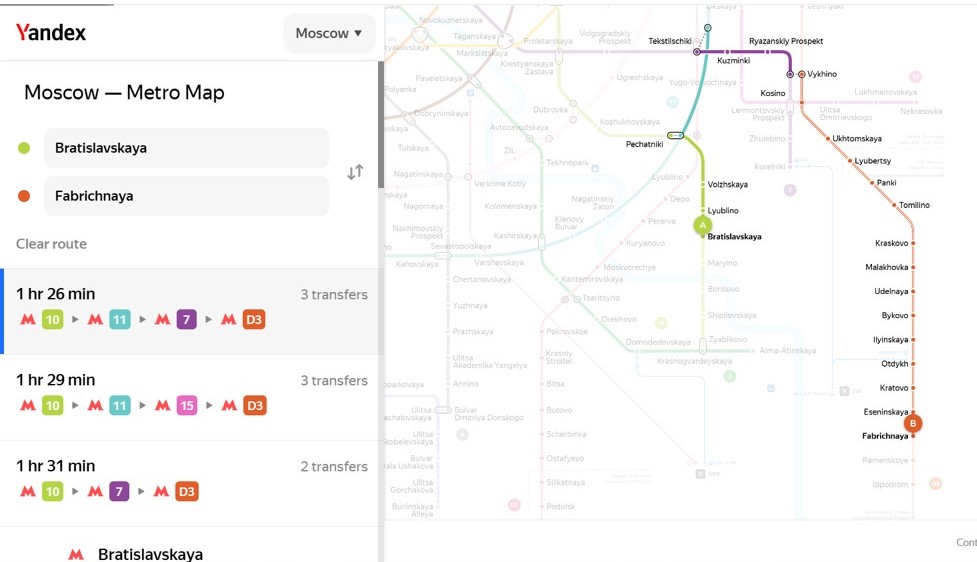The image size is (977, 562).
Task: Select the 1 hr 31 min two-transfer route
Action: pyautogui.click(x=191, y=483)
